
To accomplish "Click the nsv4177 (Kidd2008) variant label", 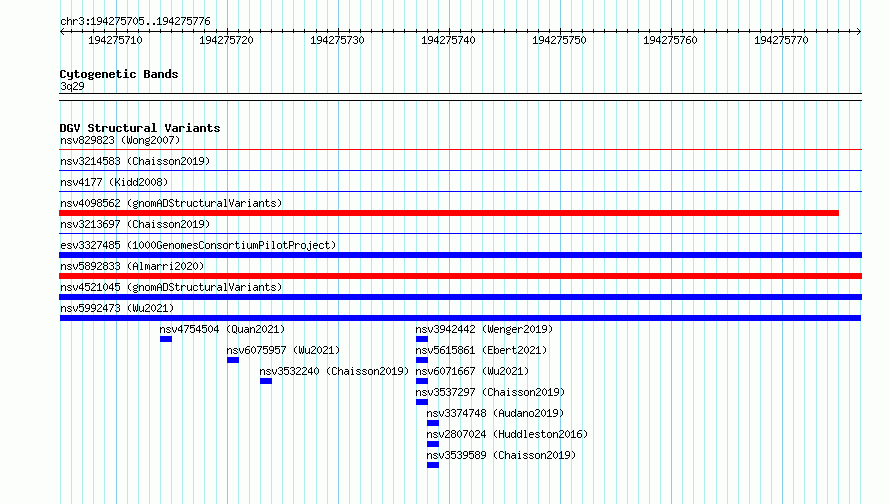I will [x=114, y=182].
